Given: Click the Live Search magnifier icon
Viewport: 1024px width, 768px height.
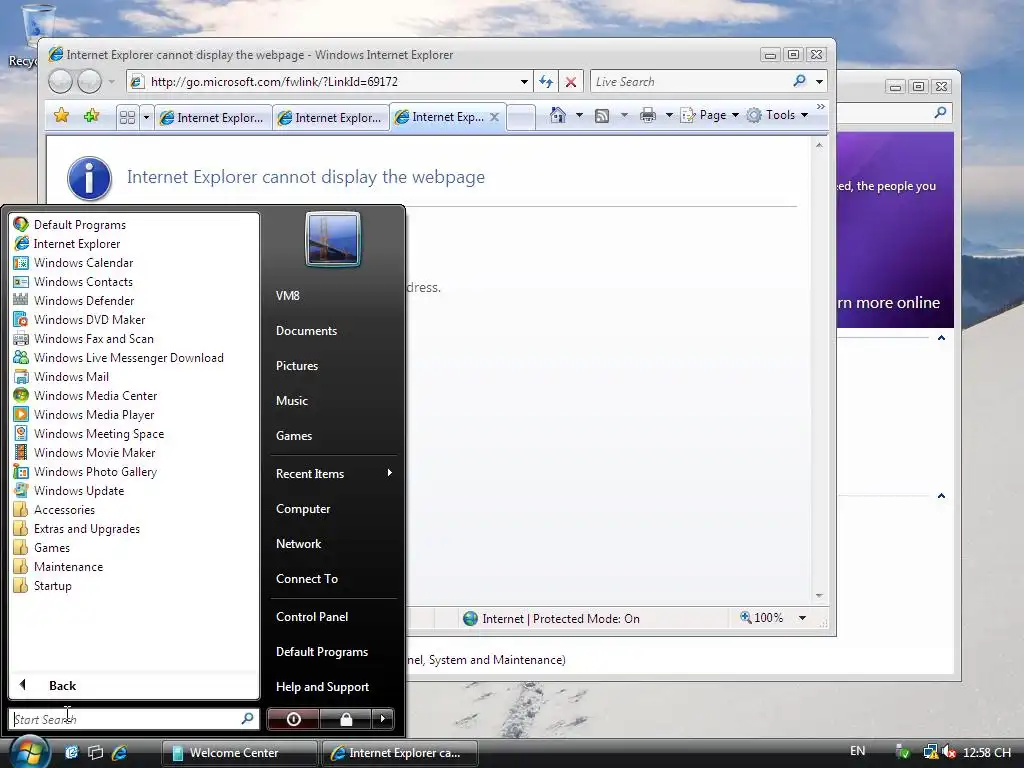Looking at the screenshot, I should [799, 81].
